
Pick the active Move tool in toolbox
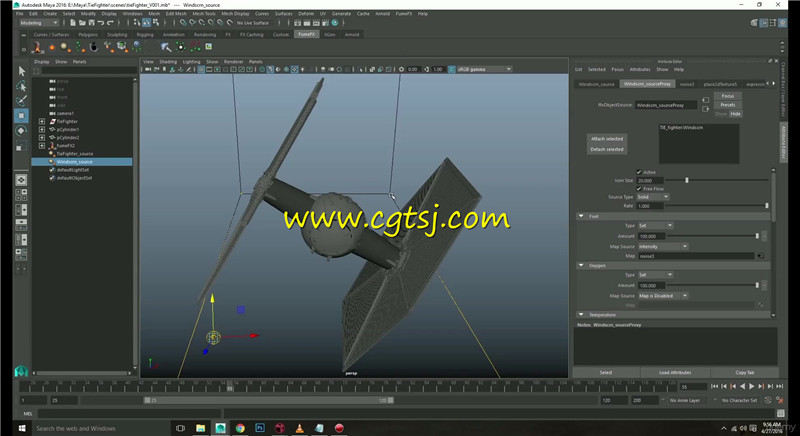[21, 116]
